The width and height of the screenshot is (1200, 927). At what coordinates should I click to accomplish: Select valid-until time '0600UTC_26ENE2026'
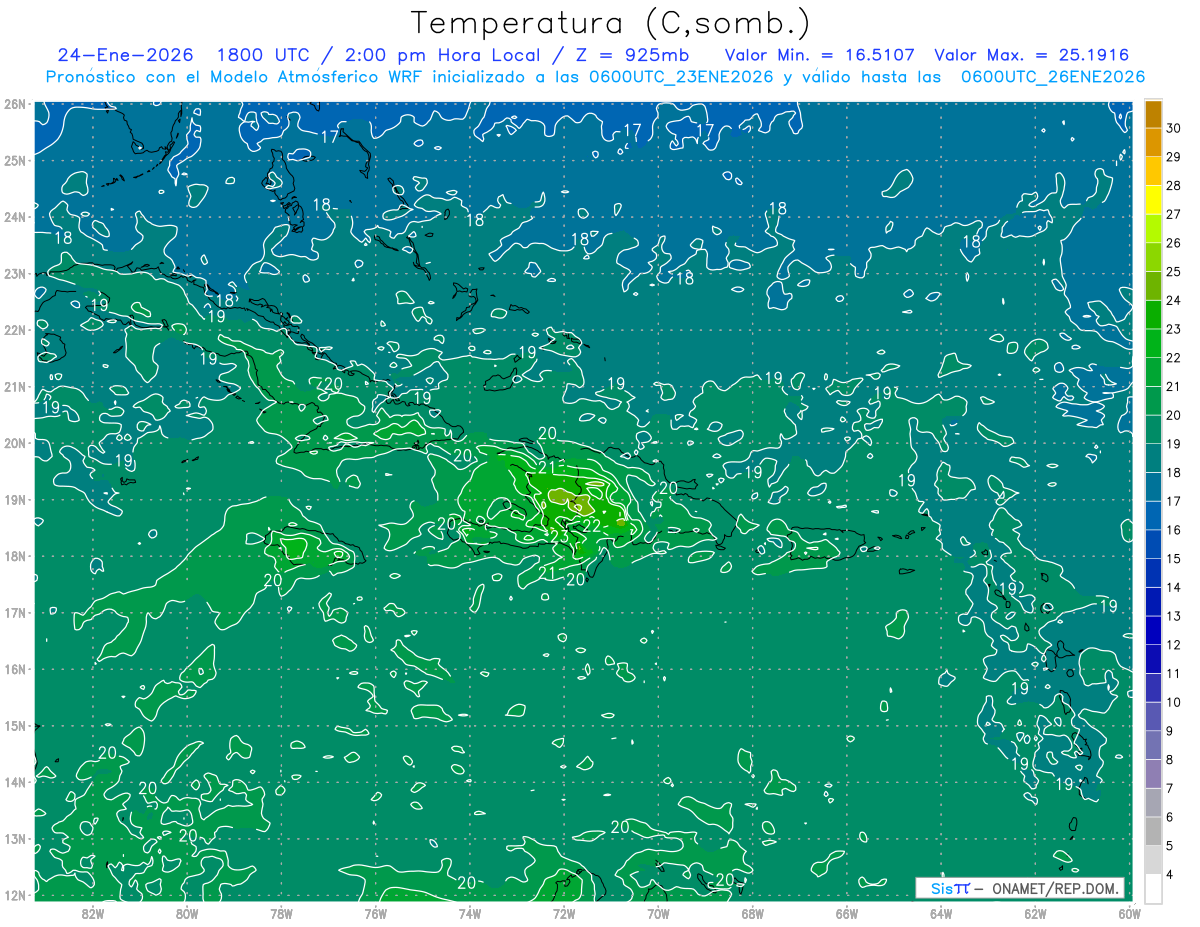[1052, 77]
